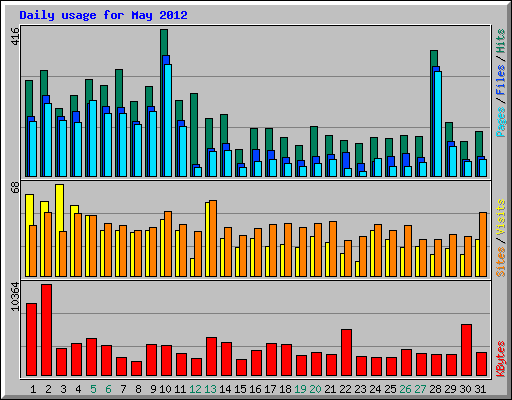Click the 'Hits' legend label
The width and height of the screenshot is (512, 400).
(x=501, y=41)
